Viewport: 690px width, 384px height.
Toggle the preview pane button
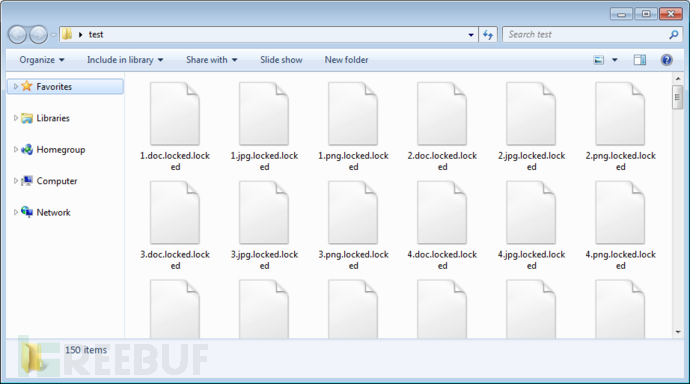click(640, 60)
